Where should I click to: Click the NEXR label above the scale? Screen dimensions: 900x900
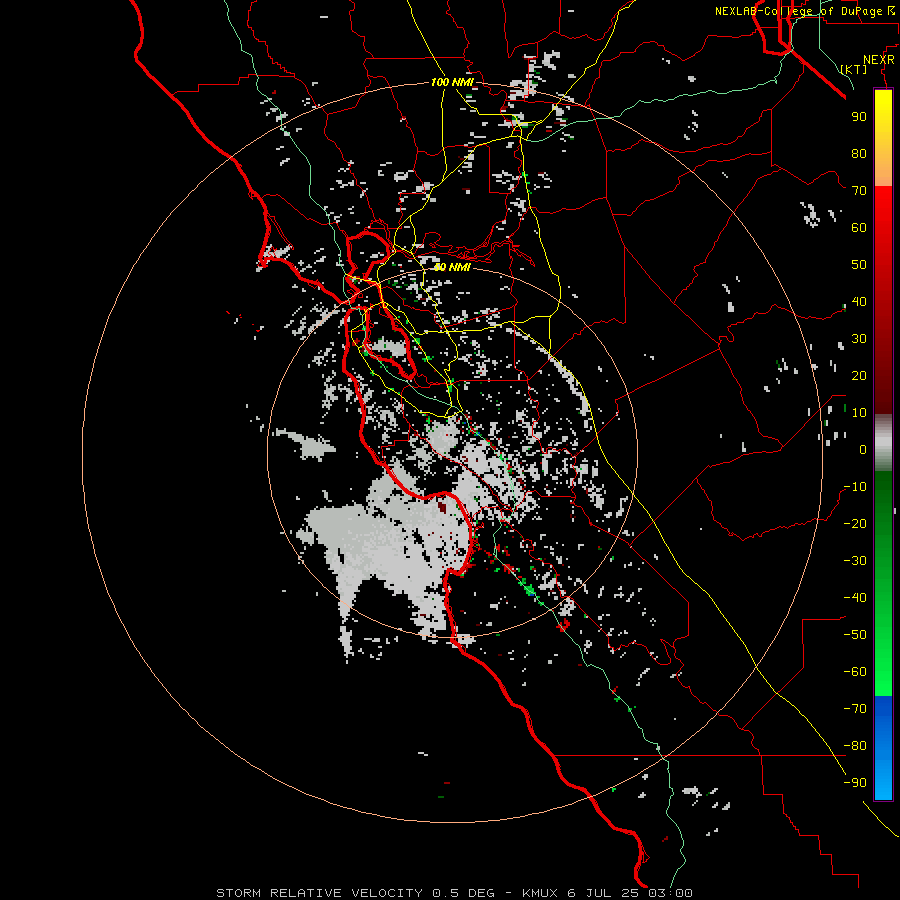click(879, 60)
